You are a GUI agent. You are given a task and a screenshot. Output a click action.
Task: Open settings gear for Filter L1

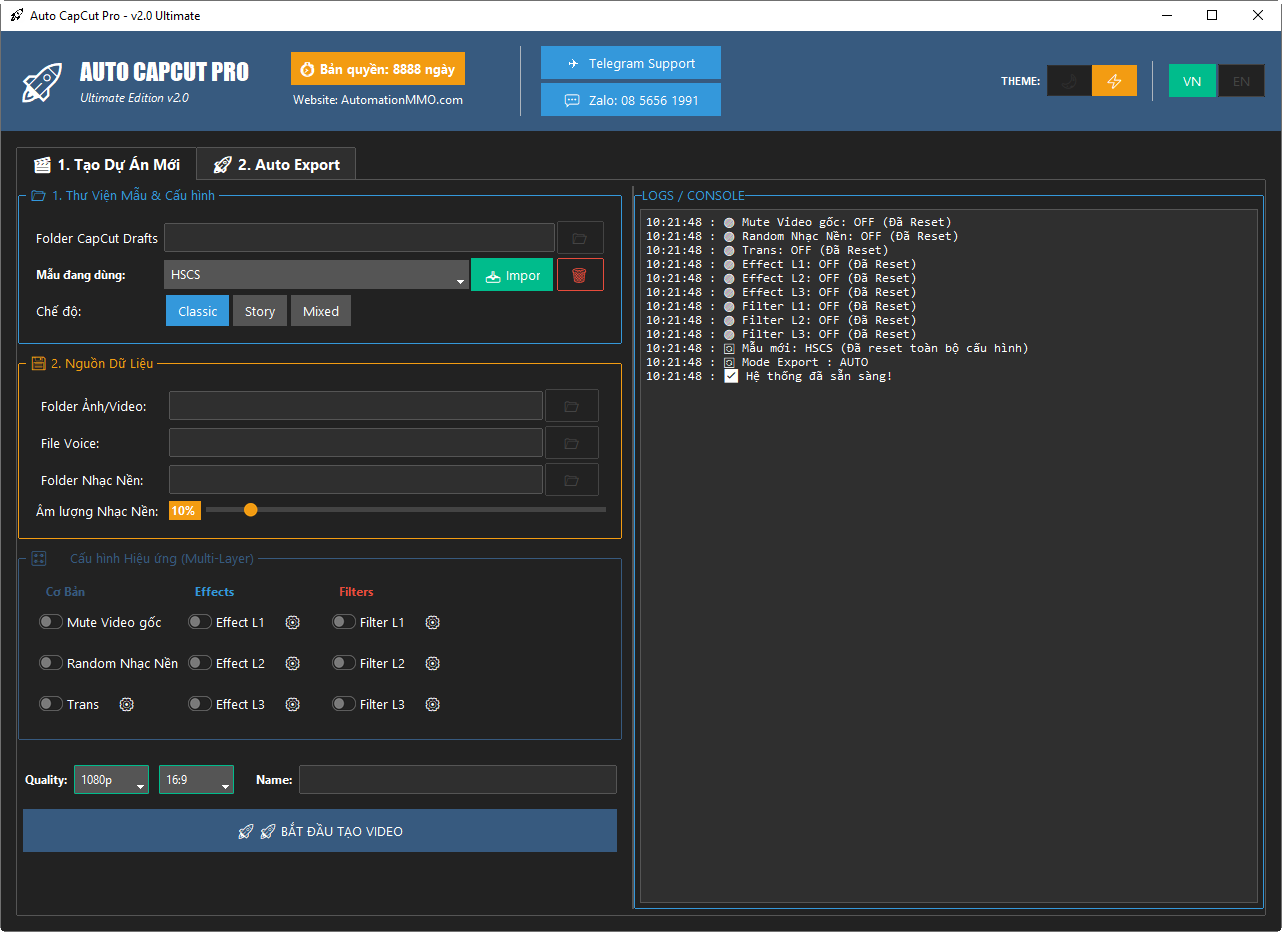(x=432, y=622)
